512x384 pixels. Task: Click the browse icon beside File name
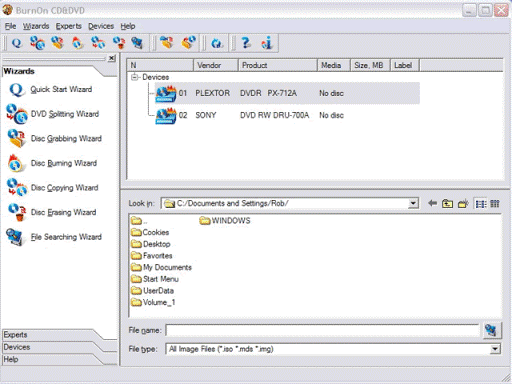coord(491,330)
